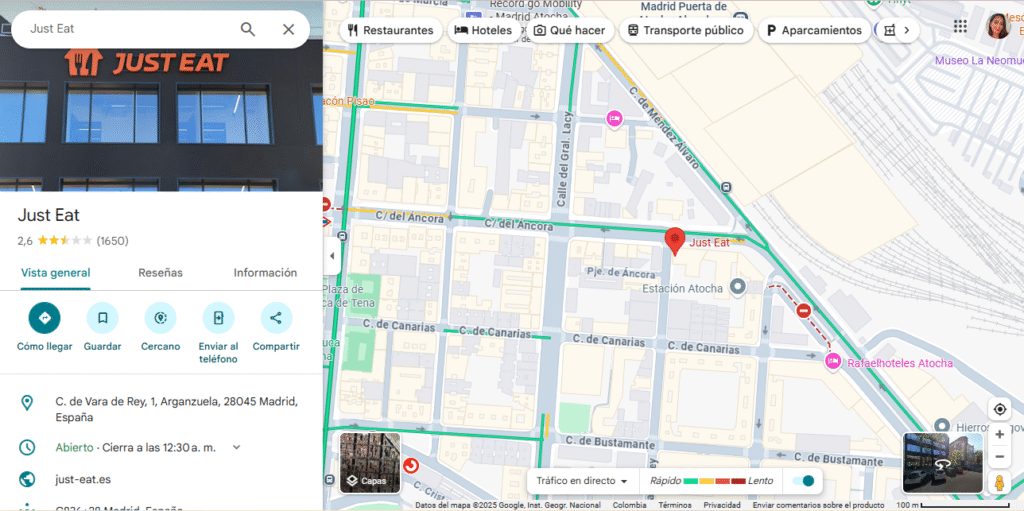1024x511 pixels.
Task: Click the website globe icon
Action: (27, 480)
